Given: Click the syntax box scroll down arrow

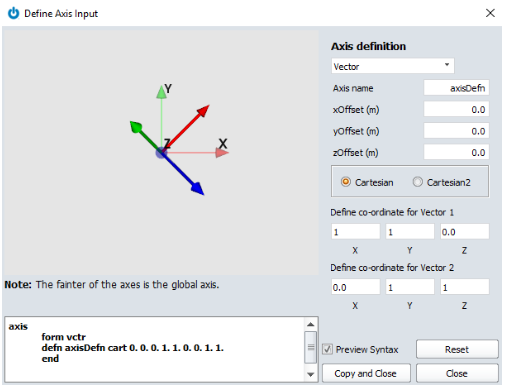Looking at the screenshot, I should [x=311, y=374].
